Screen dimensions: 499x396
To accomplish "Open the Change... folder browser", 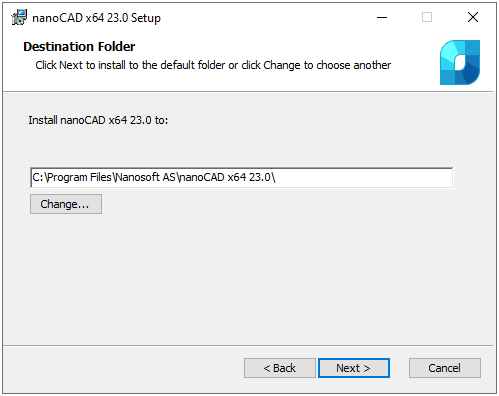I will tap(66, 204).
